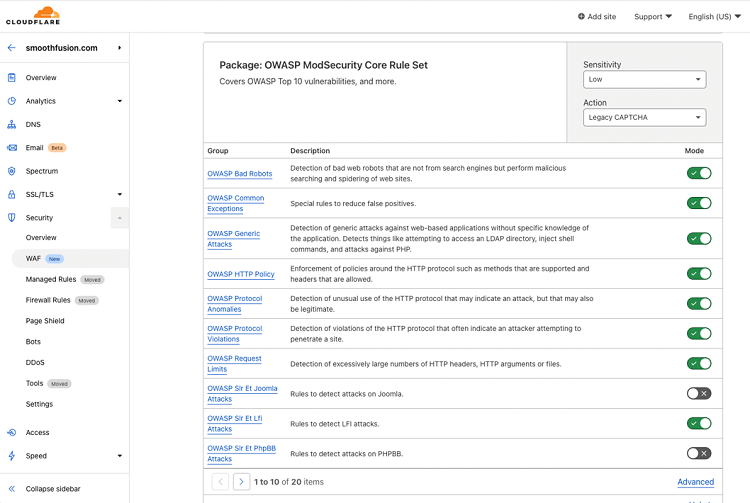750x503 pixels.
Task: Open the English (US) language dropdown
Action: 715,16
